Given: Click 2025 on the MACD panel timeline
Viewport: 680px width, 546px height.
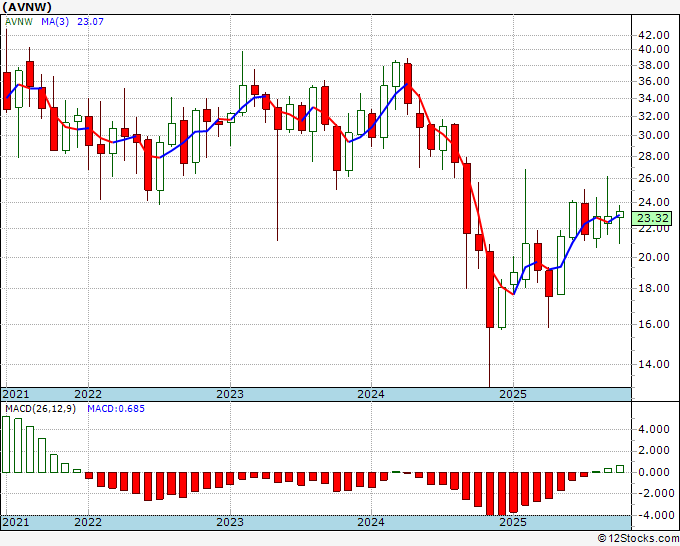Looking at the screenshot, I should pyautogui.click(x=513, y=522).
